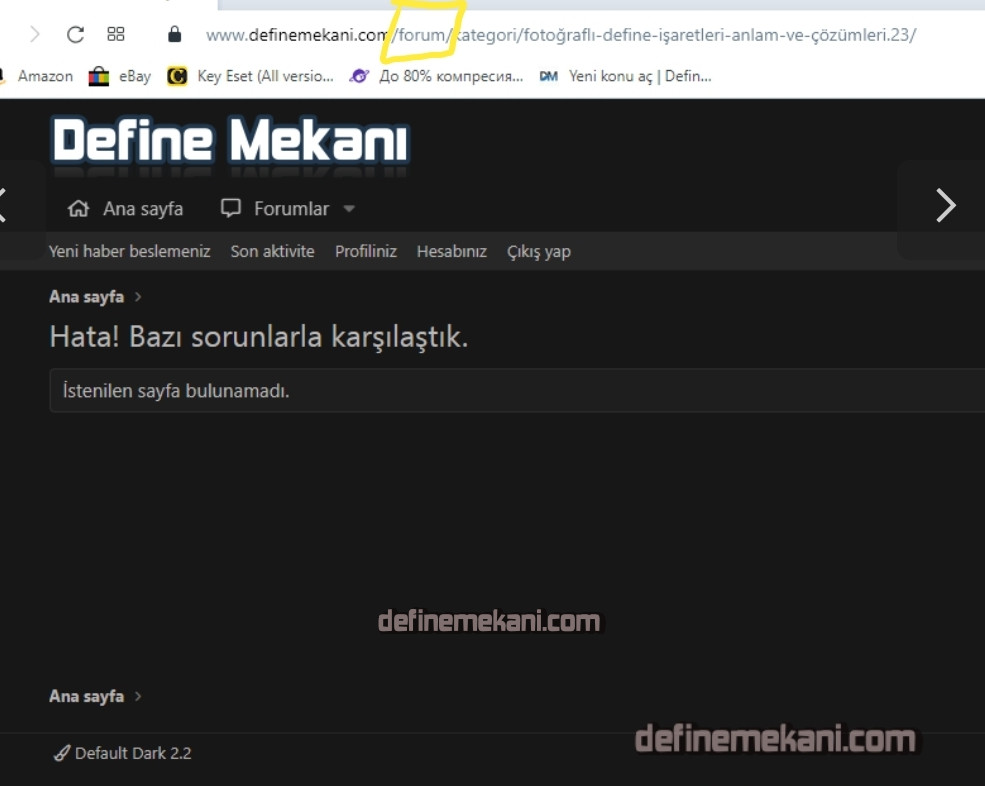Click the padlock site security icon
Viewport: 985px width, 786px height.
coord(175,35)
